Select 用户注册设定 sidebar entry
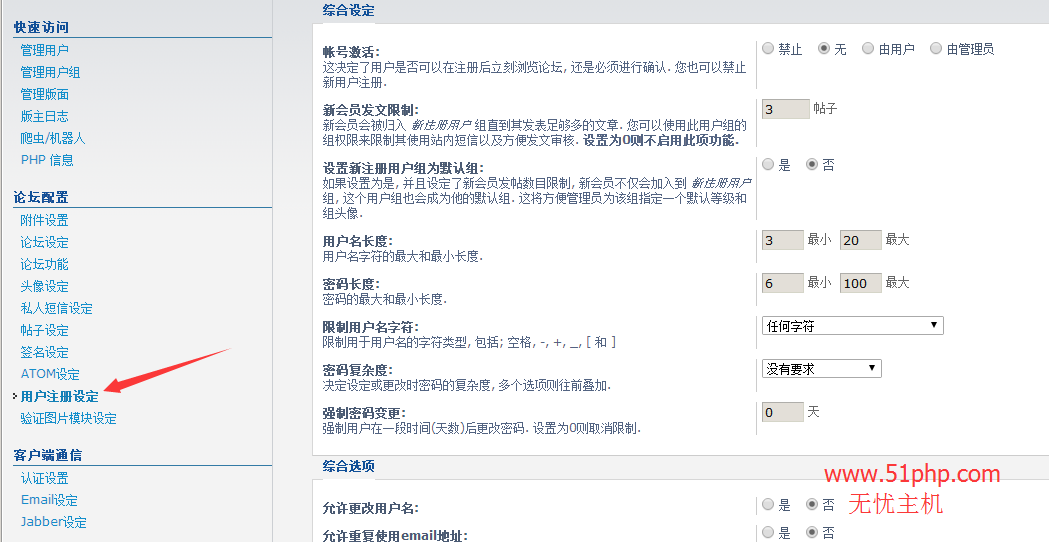1049x542 pixels. click(60, 397)
